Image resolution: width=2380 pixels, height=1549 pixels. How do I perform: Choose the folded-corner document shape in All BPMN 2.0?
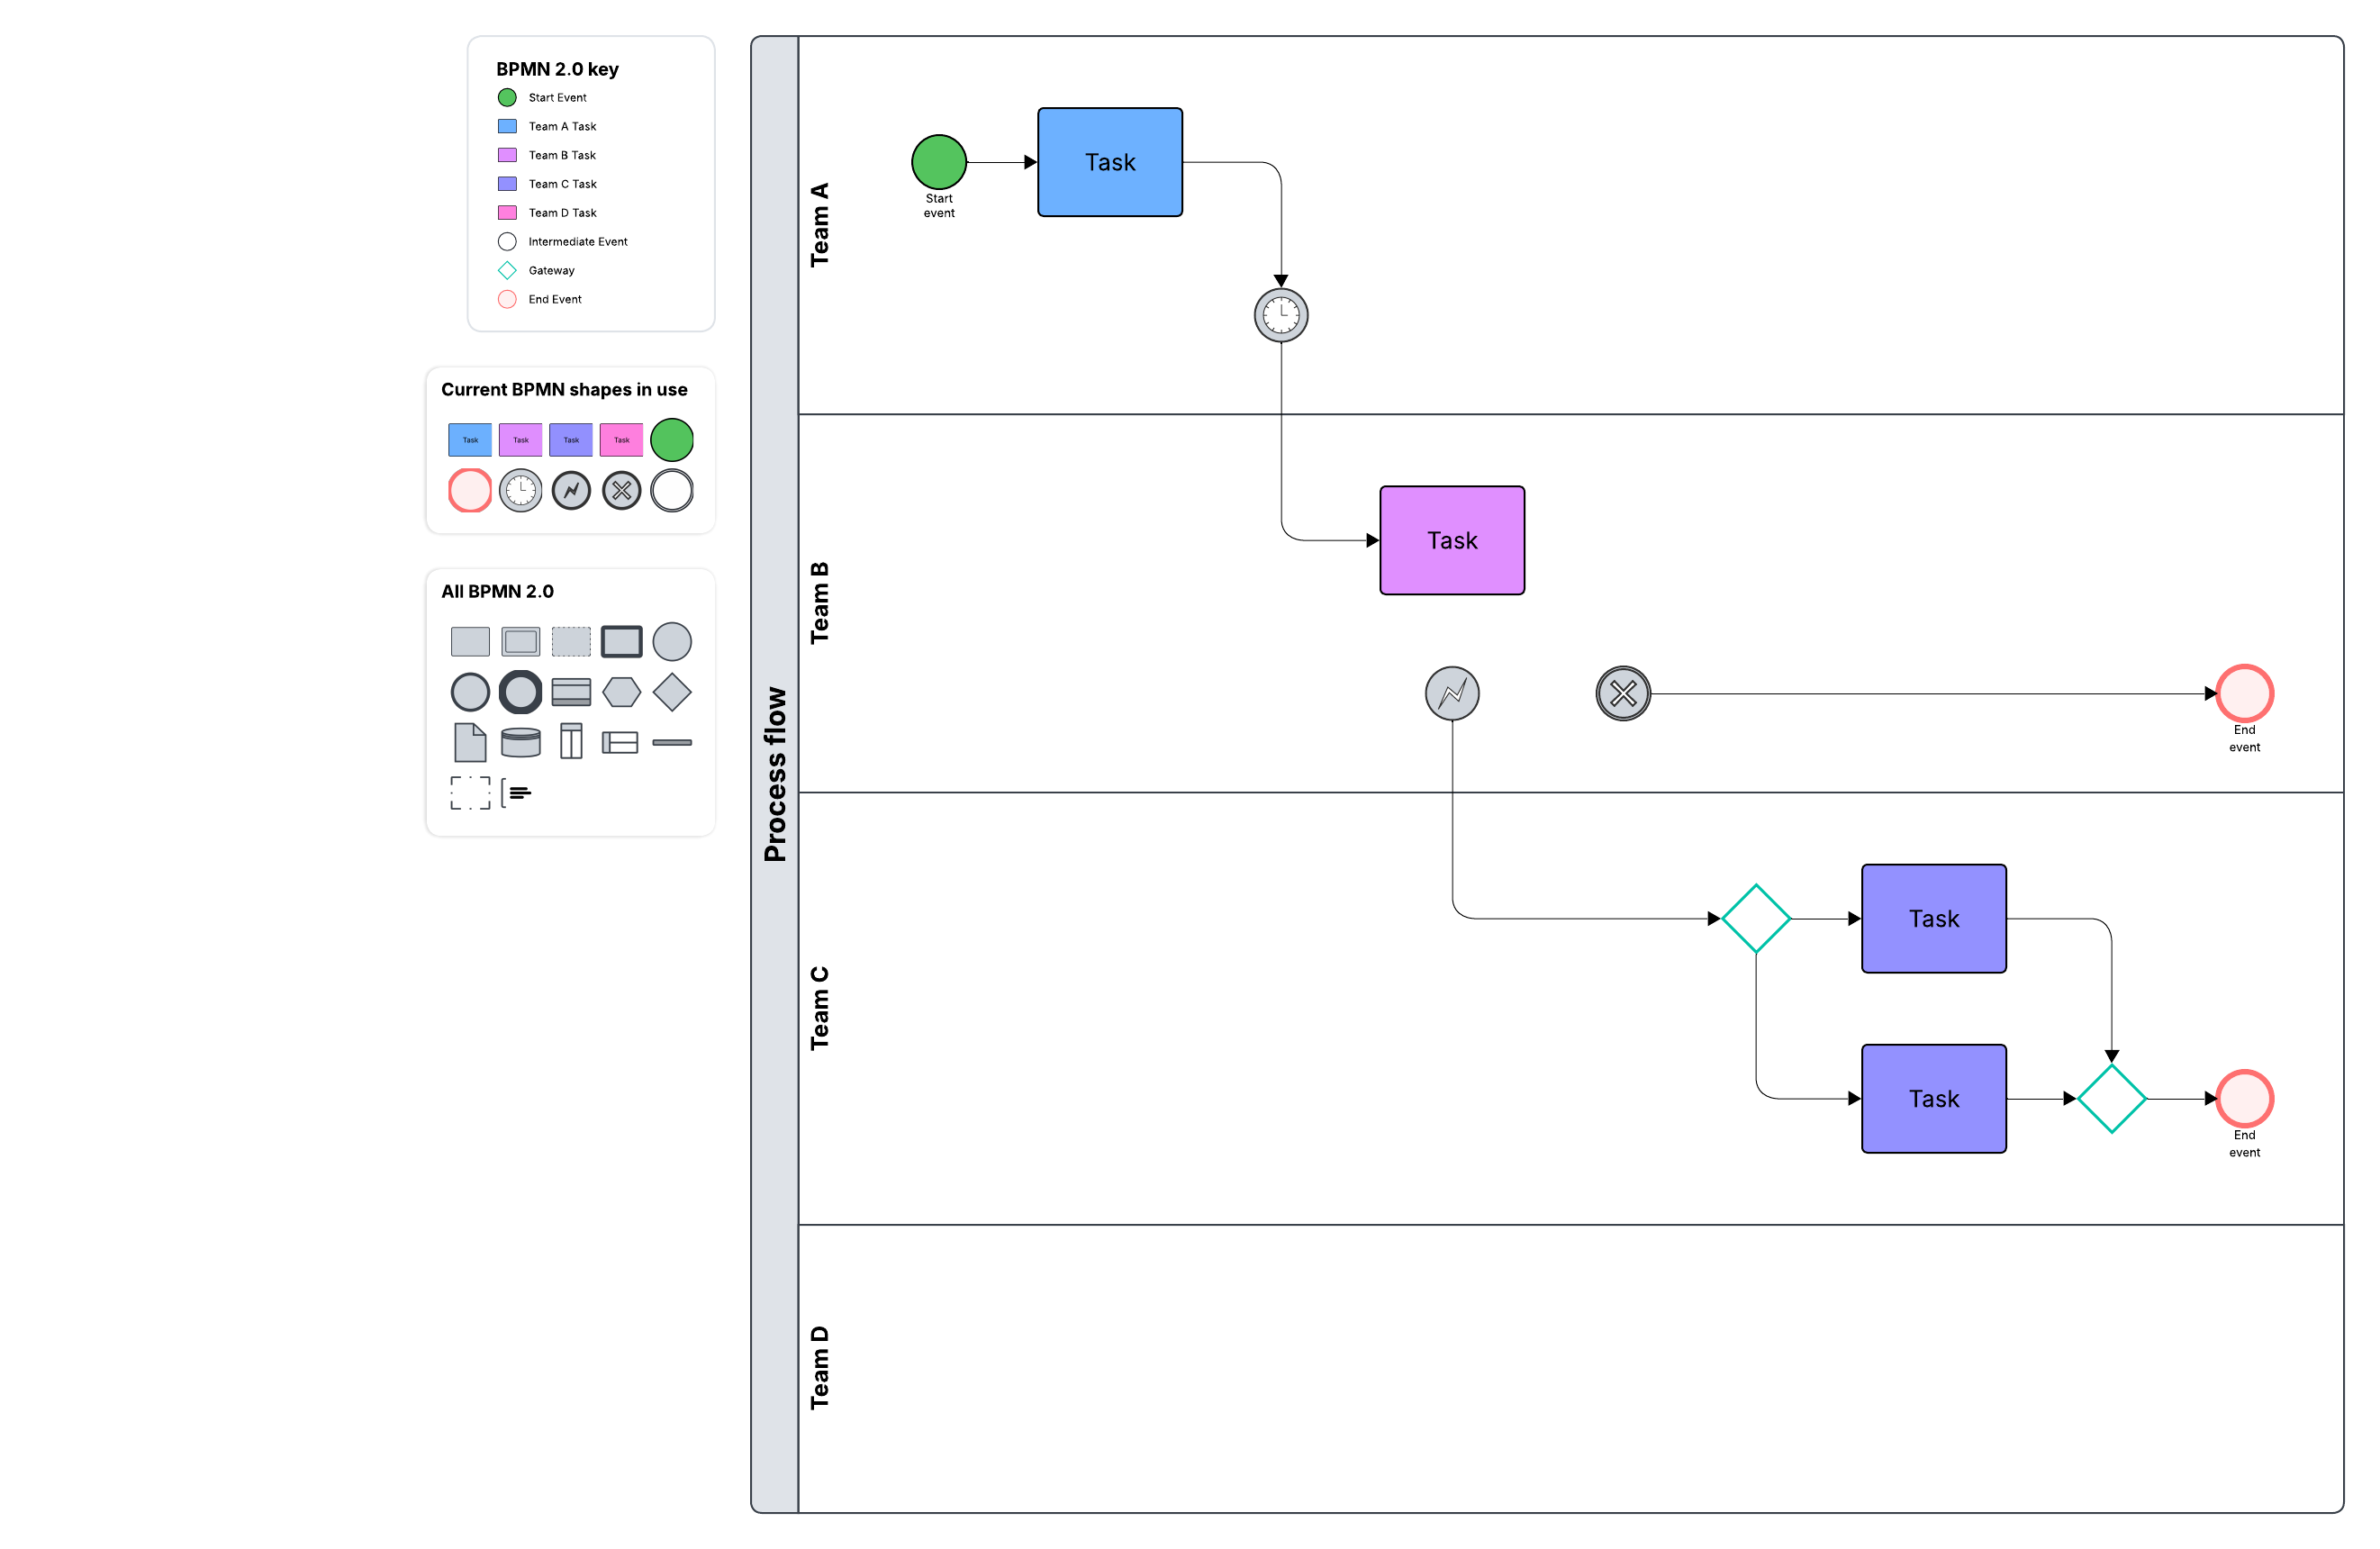470,742
